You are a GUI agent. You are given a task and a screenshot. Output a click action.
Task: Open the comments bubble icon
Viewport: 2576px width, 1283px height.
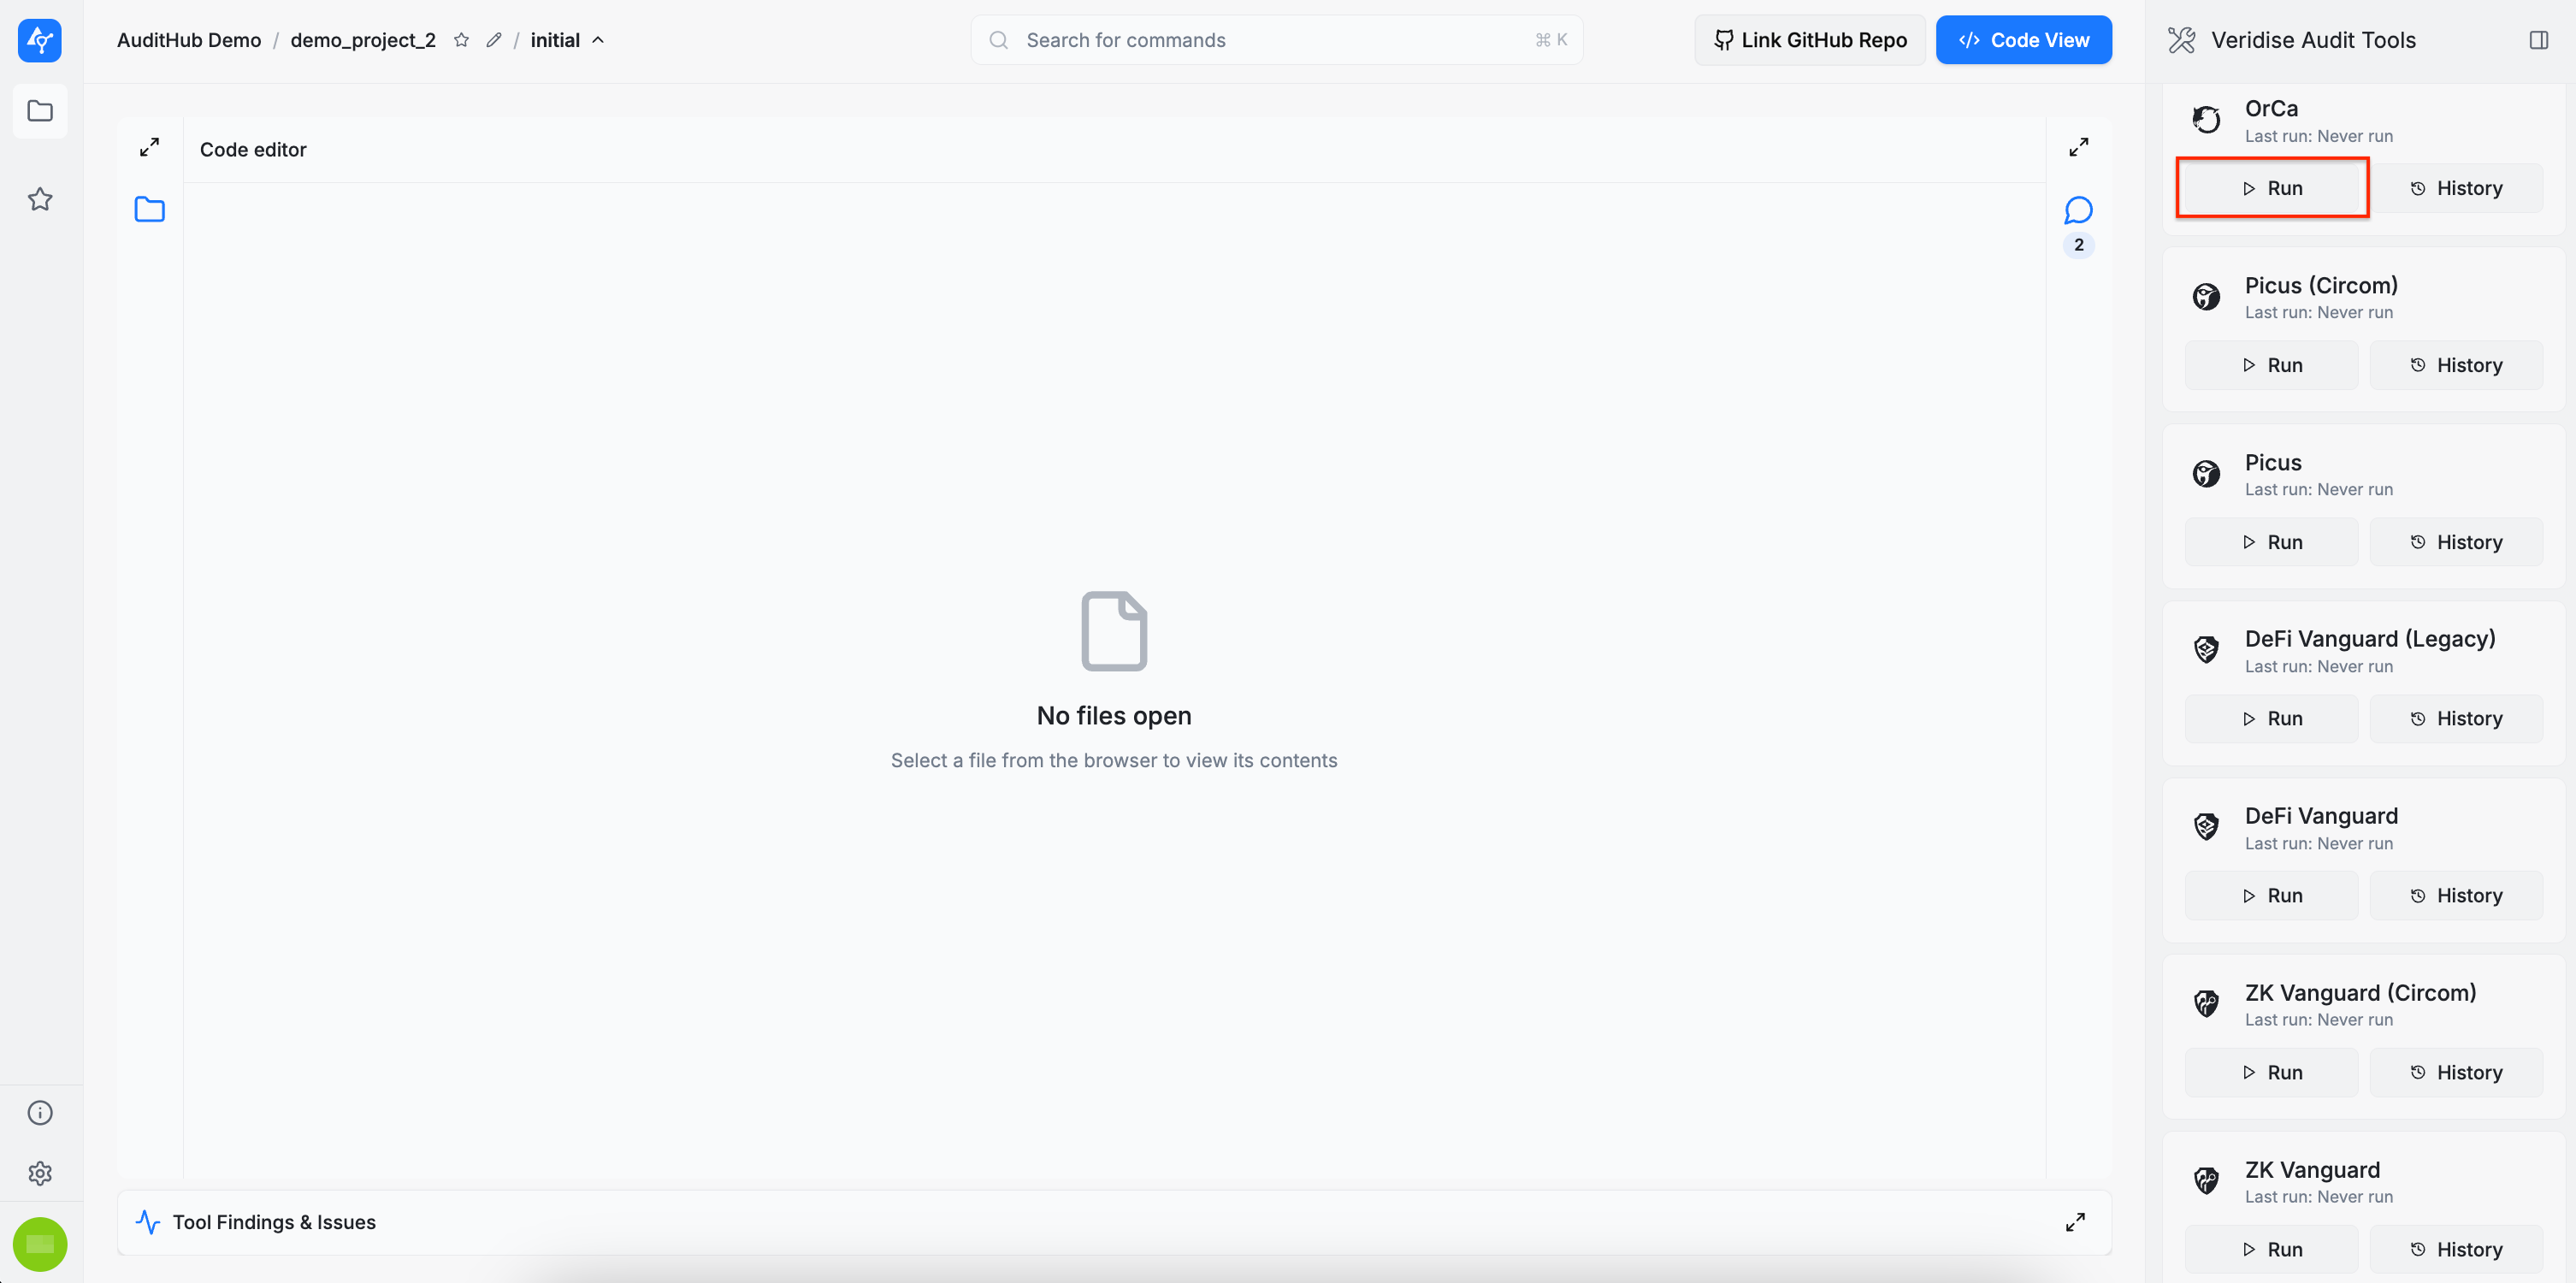tap(2078, 210)
